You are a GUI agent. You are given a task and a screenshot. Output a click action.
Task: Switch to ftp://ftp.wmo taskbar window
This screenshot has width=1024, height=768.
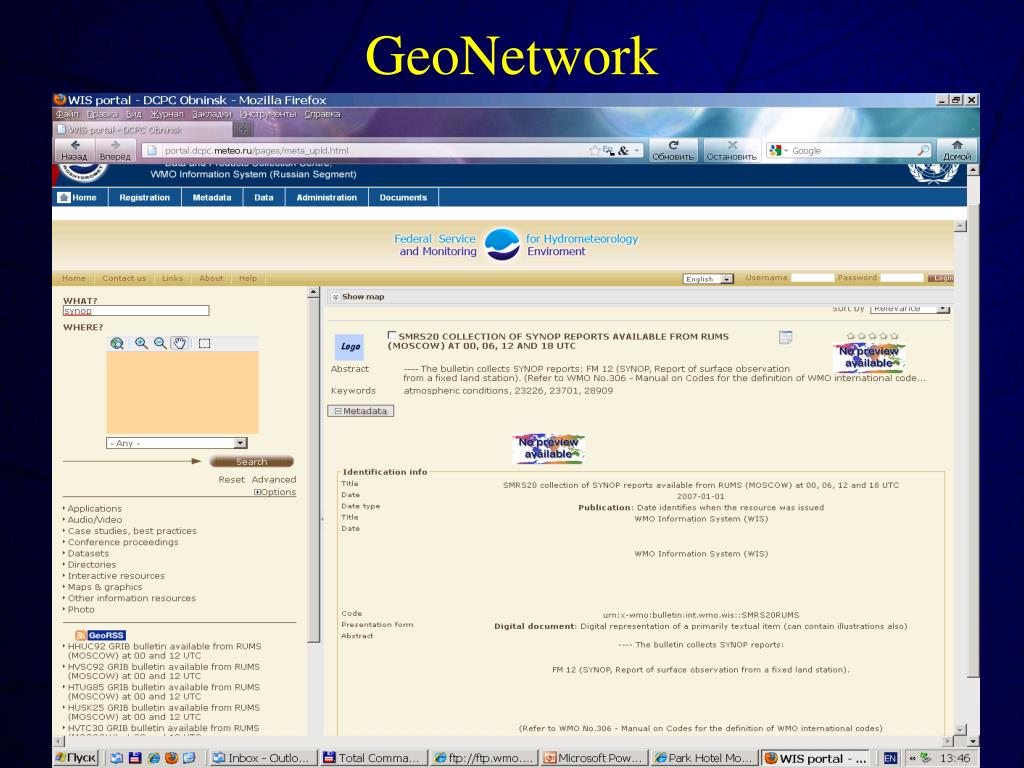[x=483, y=758]
